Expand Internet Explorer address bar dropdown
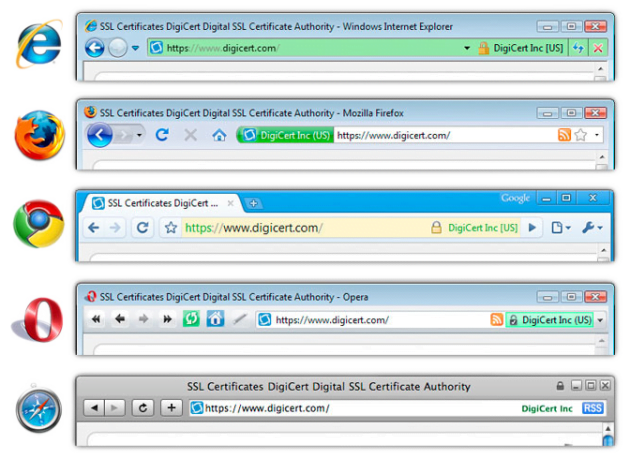 [467, 48]
